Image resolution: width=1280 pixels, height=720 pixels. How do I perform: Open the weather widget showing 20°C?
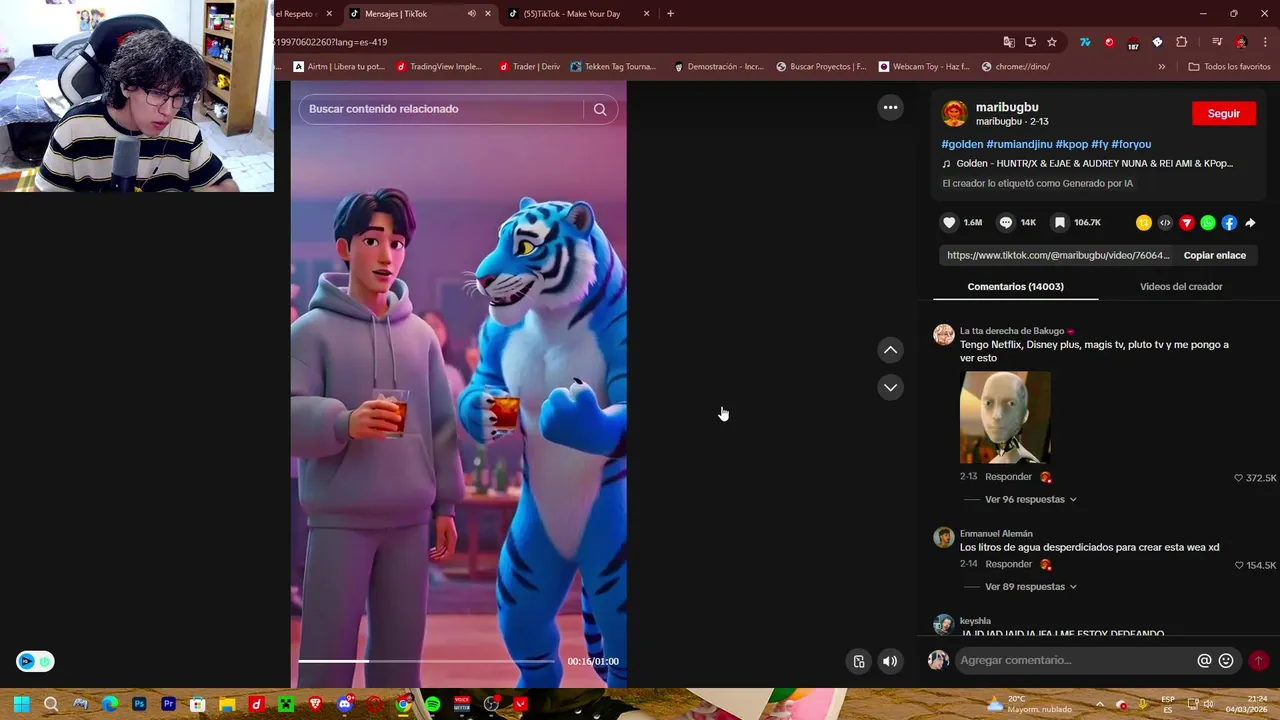click(x=1028, y=704)
